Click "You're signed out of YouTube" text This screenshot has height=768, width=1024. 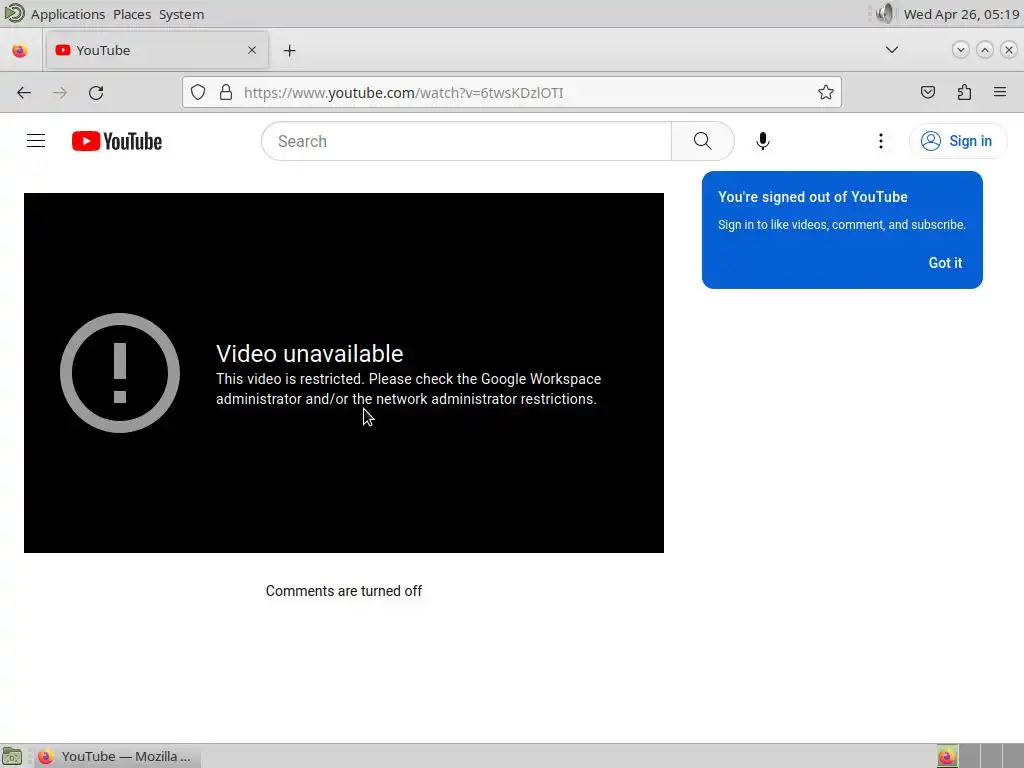coord(812,197)
